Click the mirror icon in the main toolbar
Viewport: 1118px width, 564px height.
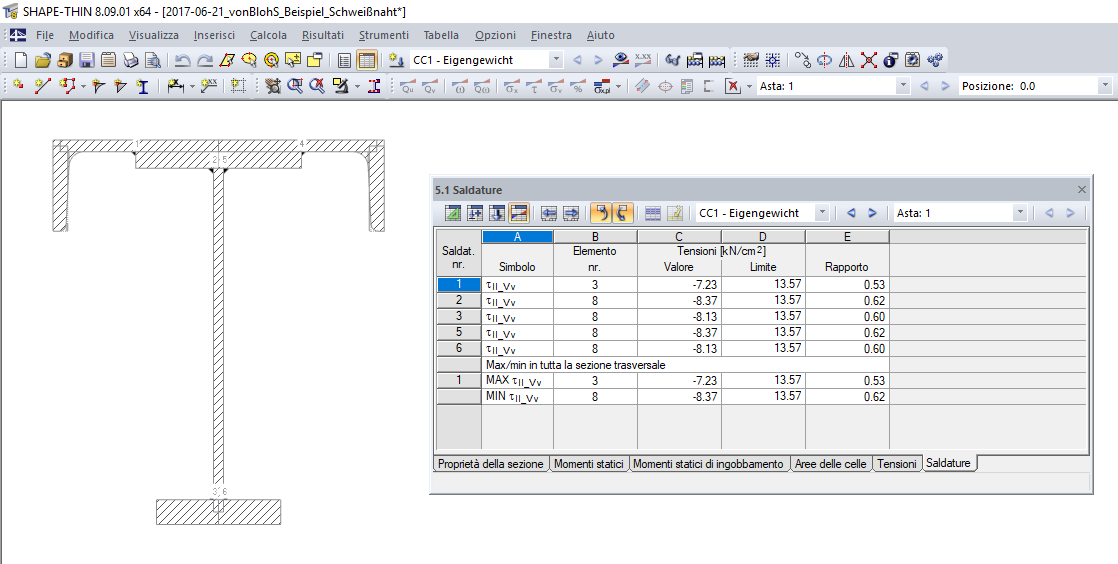tap(846, 61)
